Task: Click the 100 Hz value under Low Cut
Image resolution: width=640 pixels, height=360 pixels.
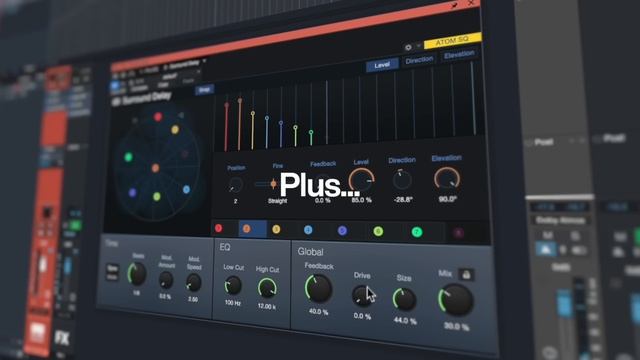Action: [x=233, y=302]
